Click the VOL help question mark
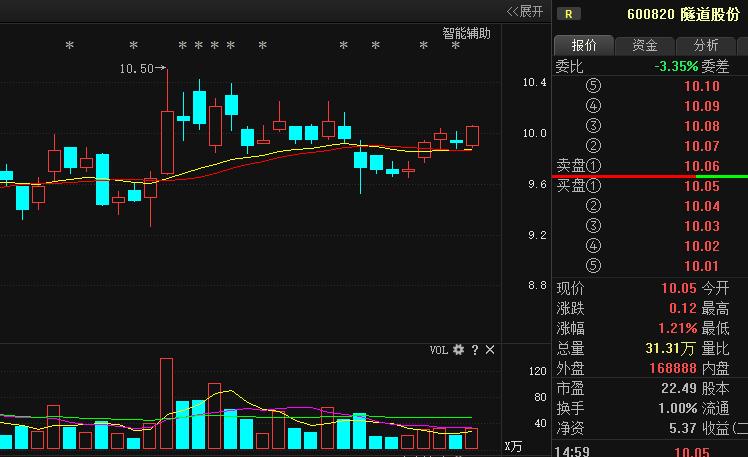 click(x=475, y=350)
